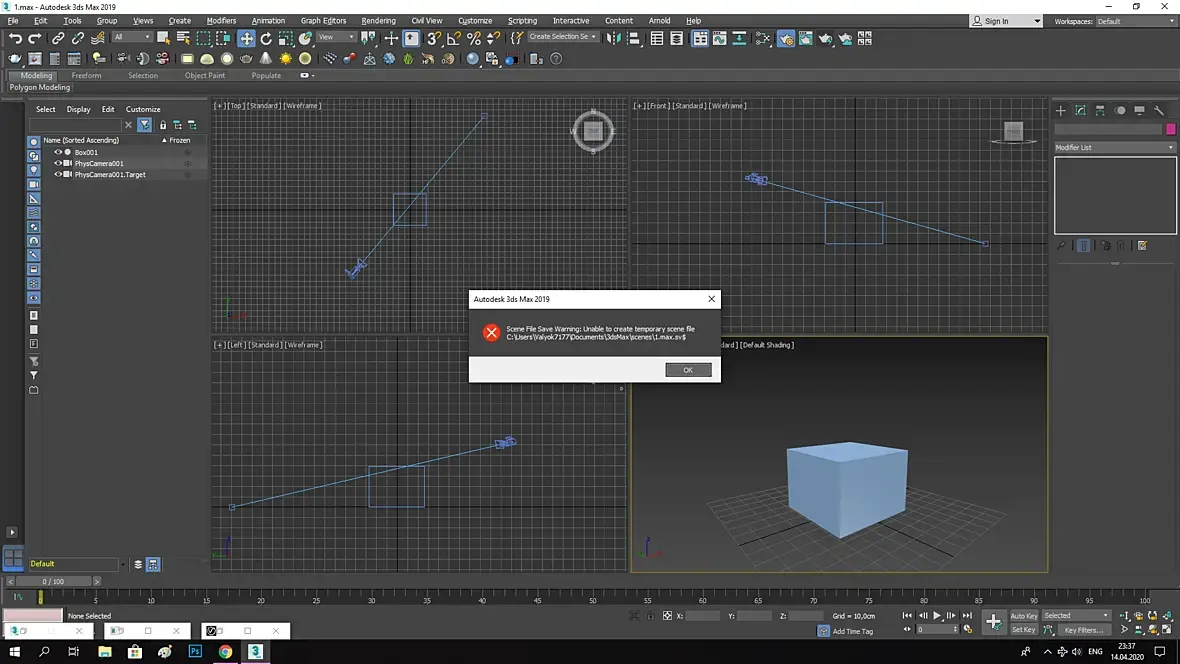Open the Utilities wrench panel icon
Screen dimensions: 1180x664
[x=1159, y=110]
